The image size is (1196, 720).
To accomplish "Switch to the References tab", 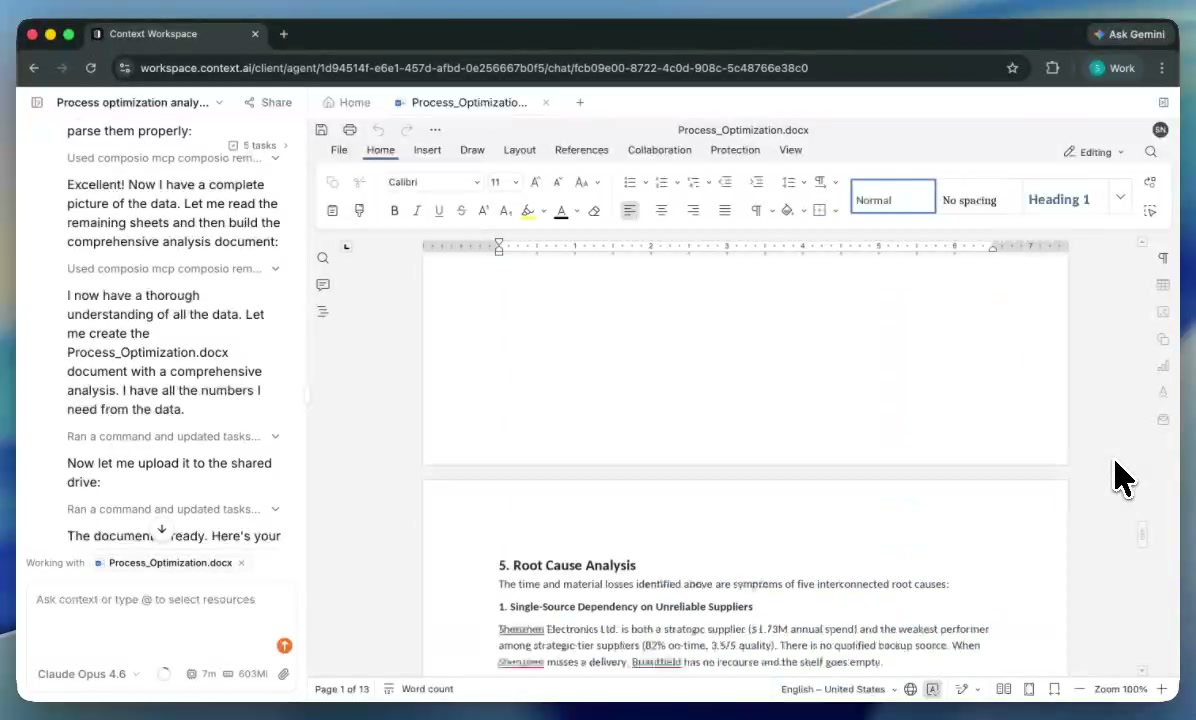I will tap(581, 150).
